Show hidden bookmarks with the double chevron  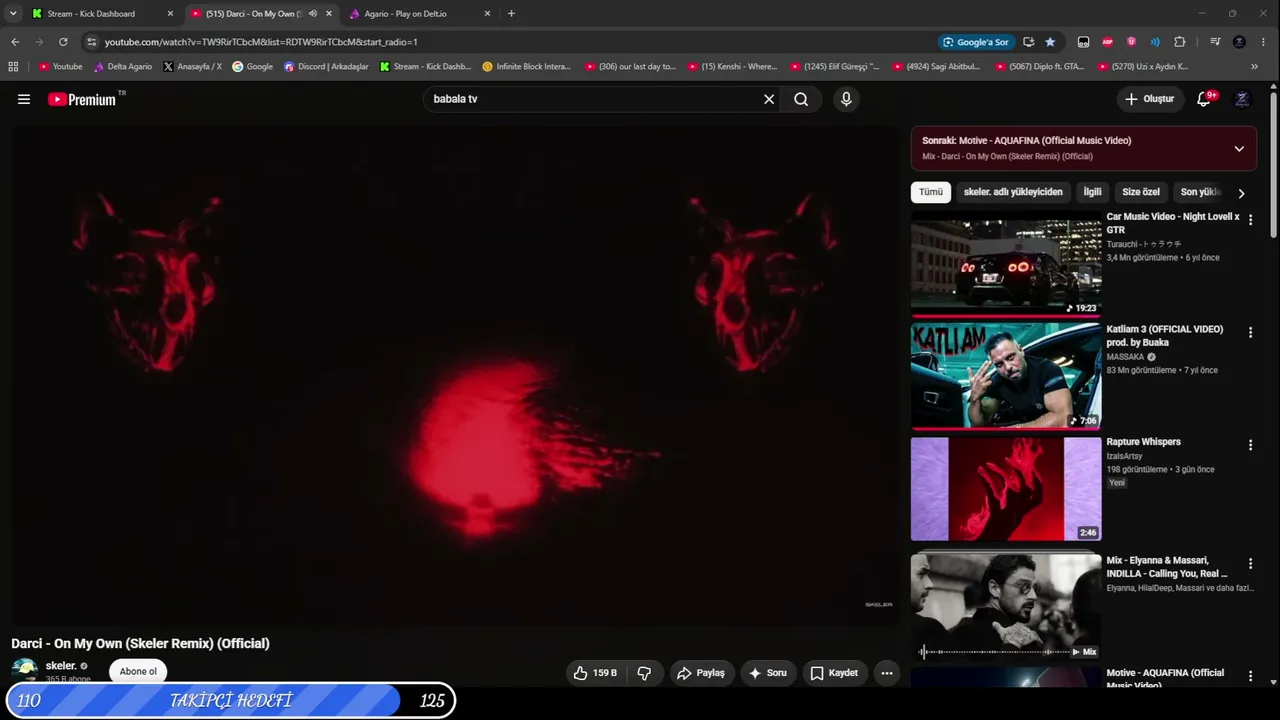pos(1254,67)
